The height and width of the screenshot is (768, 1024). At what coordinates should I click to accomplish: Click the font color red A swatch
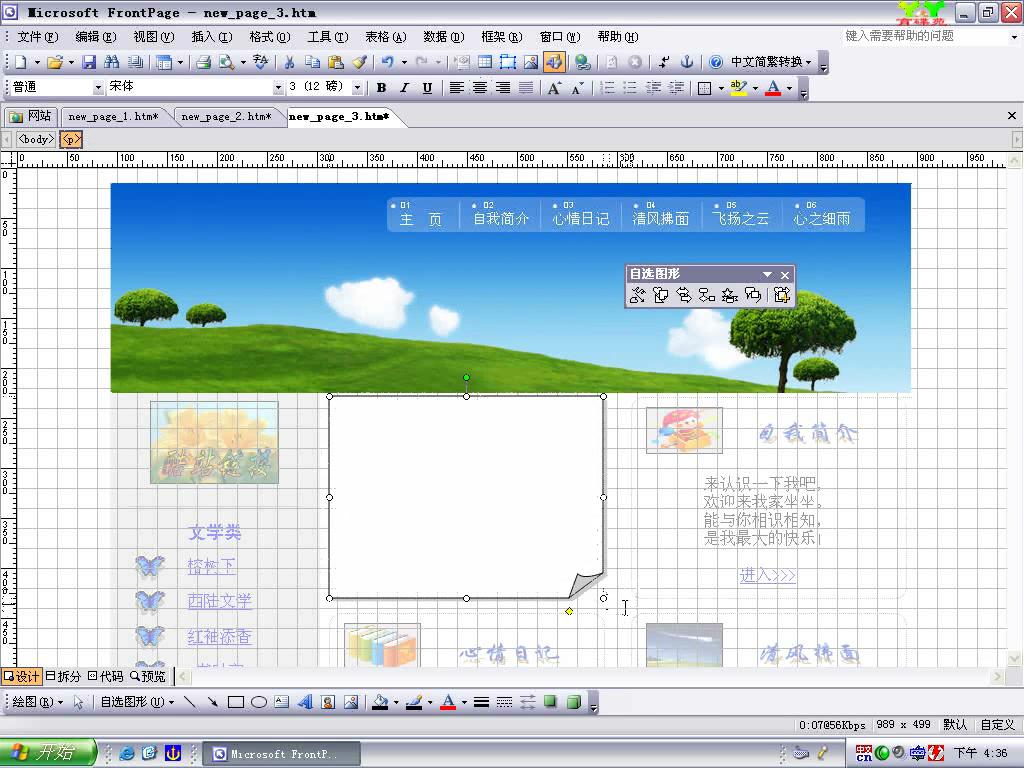(773, 88)
